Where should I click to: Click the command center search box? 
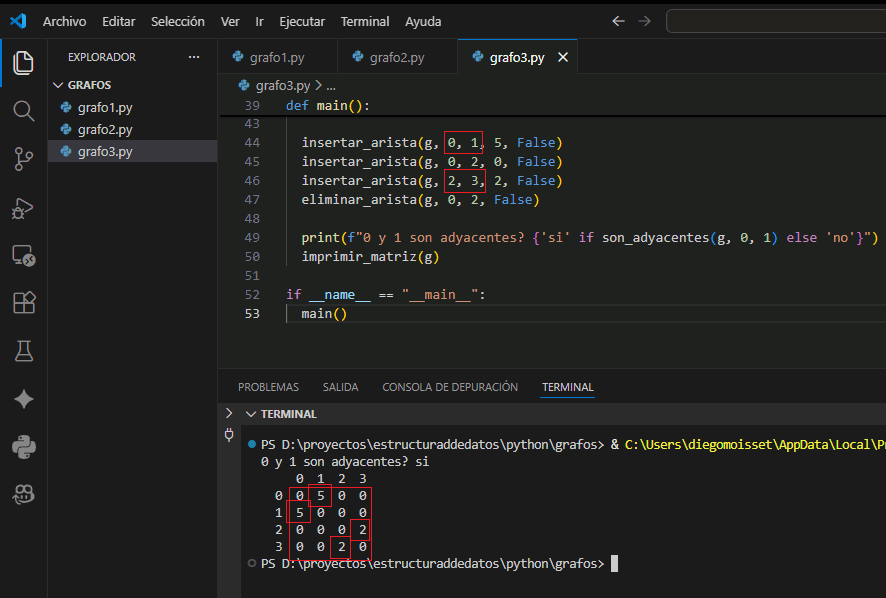775,21
